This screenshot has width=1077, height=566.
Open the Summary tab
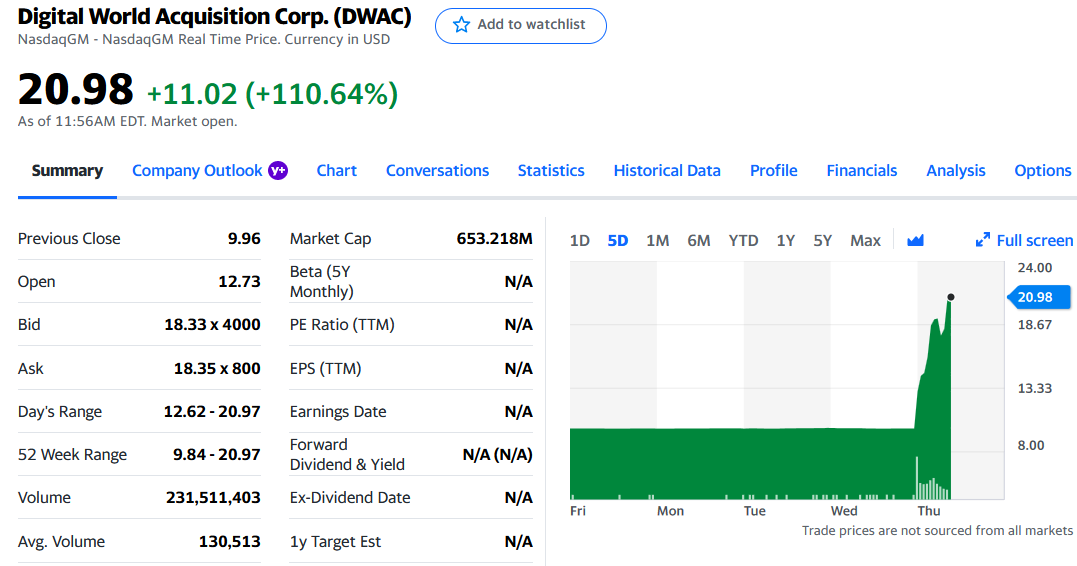point(67,170)
